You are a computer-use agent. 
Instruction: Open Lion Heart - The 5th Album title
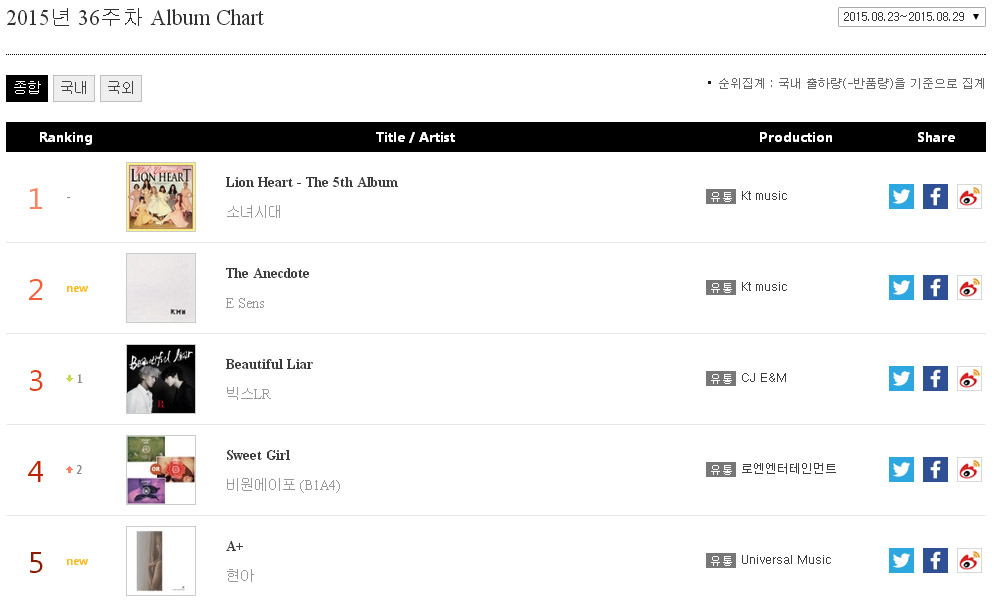pos(312,182)
